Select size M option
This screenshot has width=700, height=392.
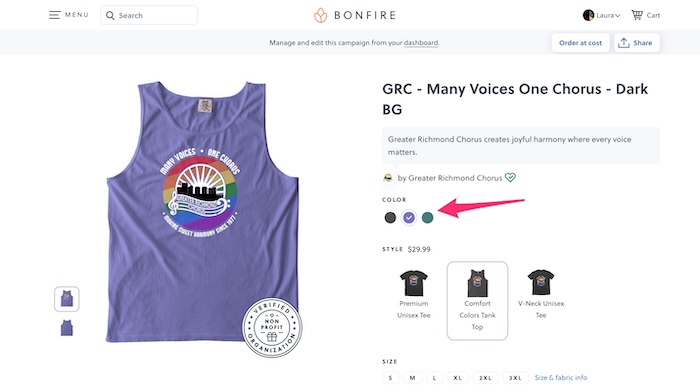412,378
